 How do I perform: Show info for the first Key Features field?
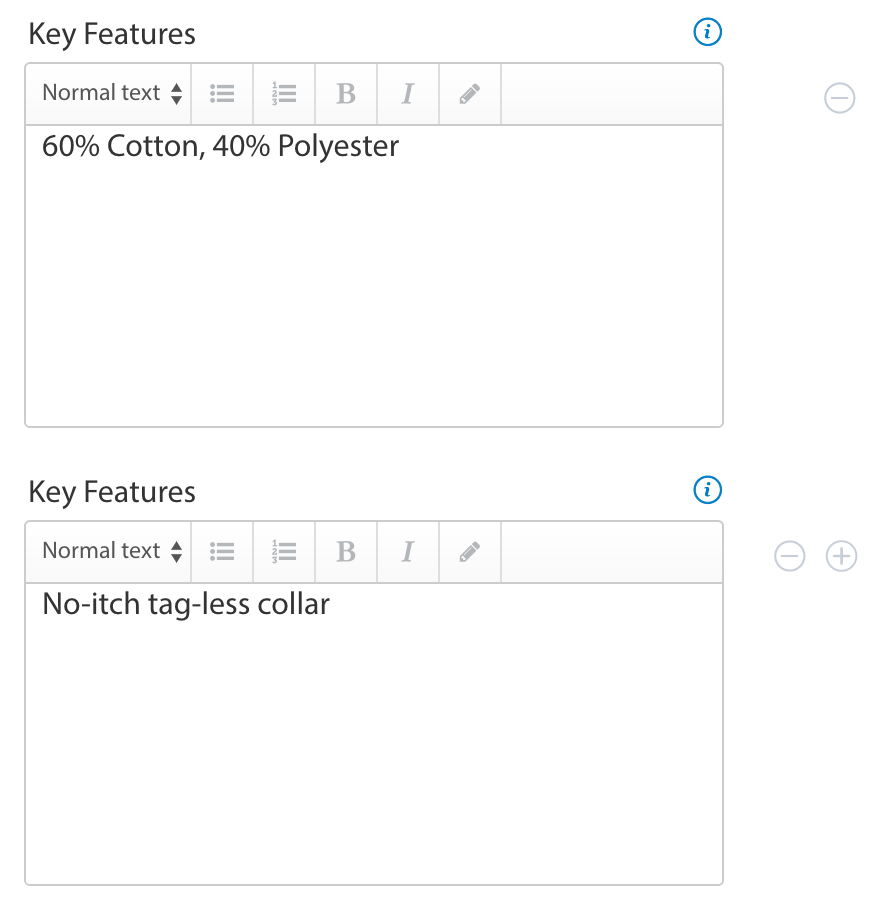click(x=707, y=33)
